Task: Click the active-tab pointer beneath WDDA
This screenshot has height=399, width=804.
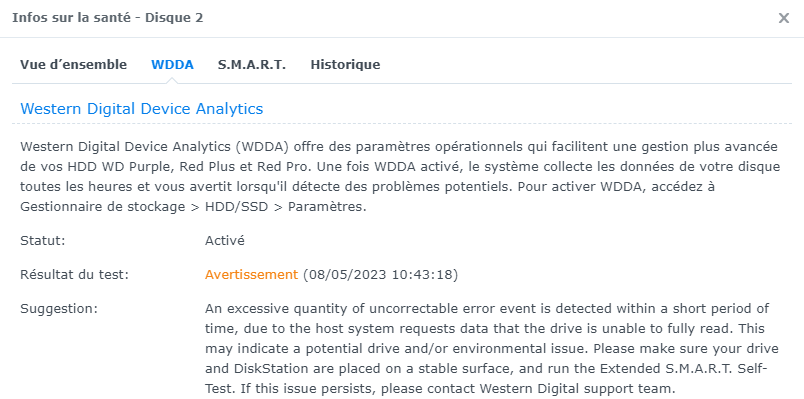Action: click(x=172, y=80)
